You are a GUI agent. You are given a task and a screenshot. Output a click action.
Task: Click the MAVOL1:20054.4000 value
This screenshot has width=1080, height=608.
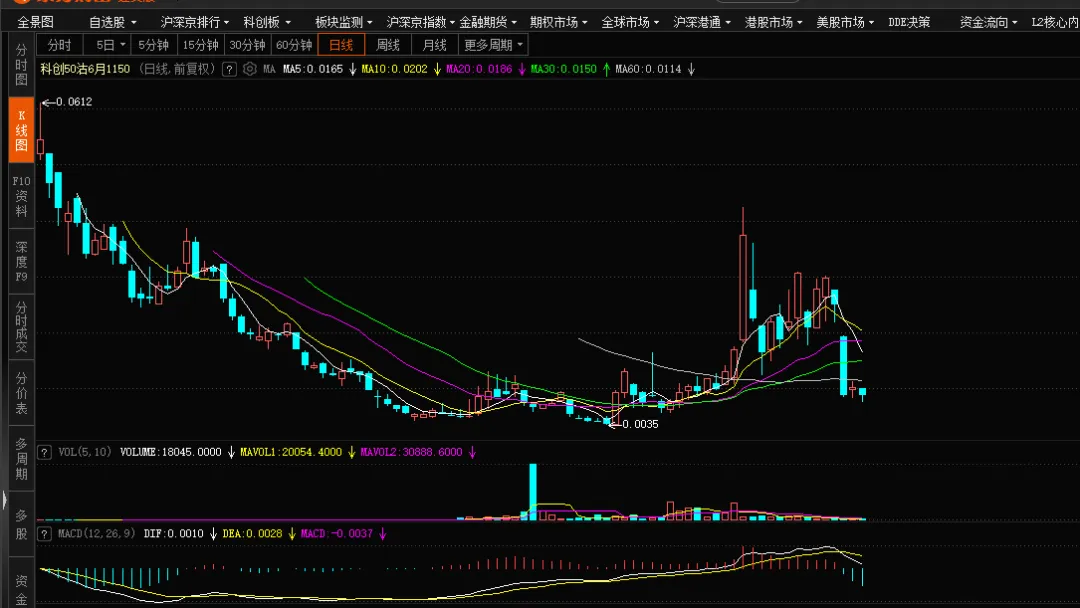tap(291, 452)
